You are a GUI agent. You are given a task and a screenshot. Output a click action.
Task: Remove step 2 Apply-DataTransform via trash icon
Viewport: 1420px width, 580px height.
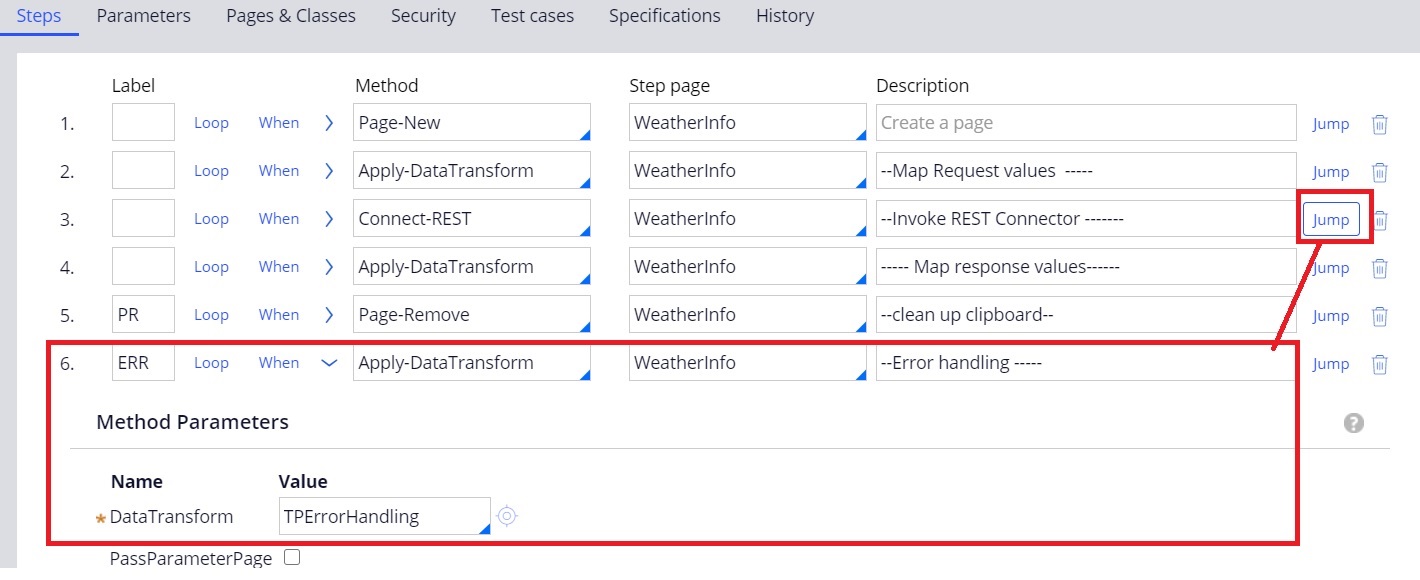1380,171
